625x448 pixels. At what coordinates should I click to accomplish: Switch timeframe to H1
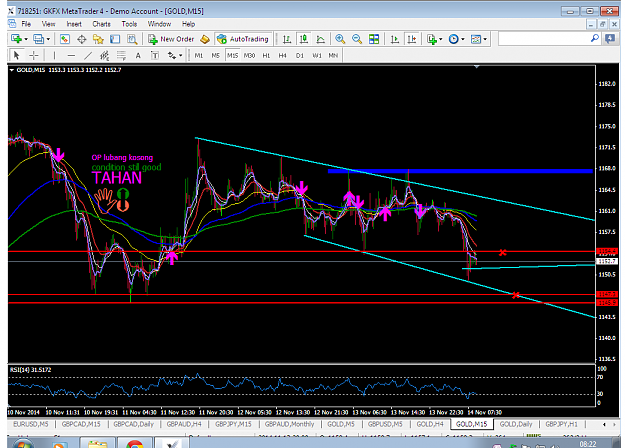tap(266, 55)
